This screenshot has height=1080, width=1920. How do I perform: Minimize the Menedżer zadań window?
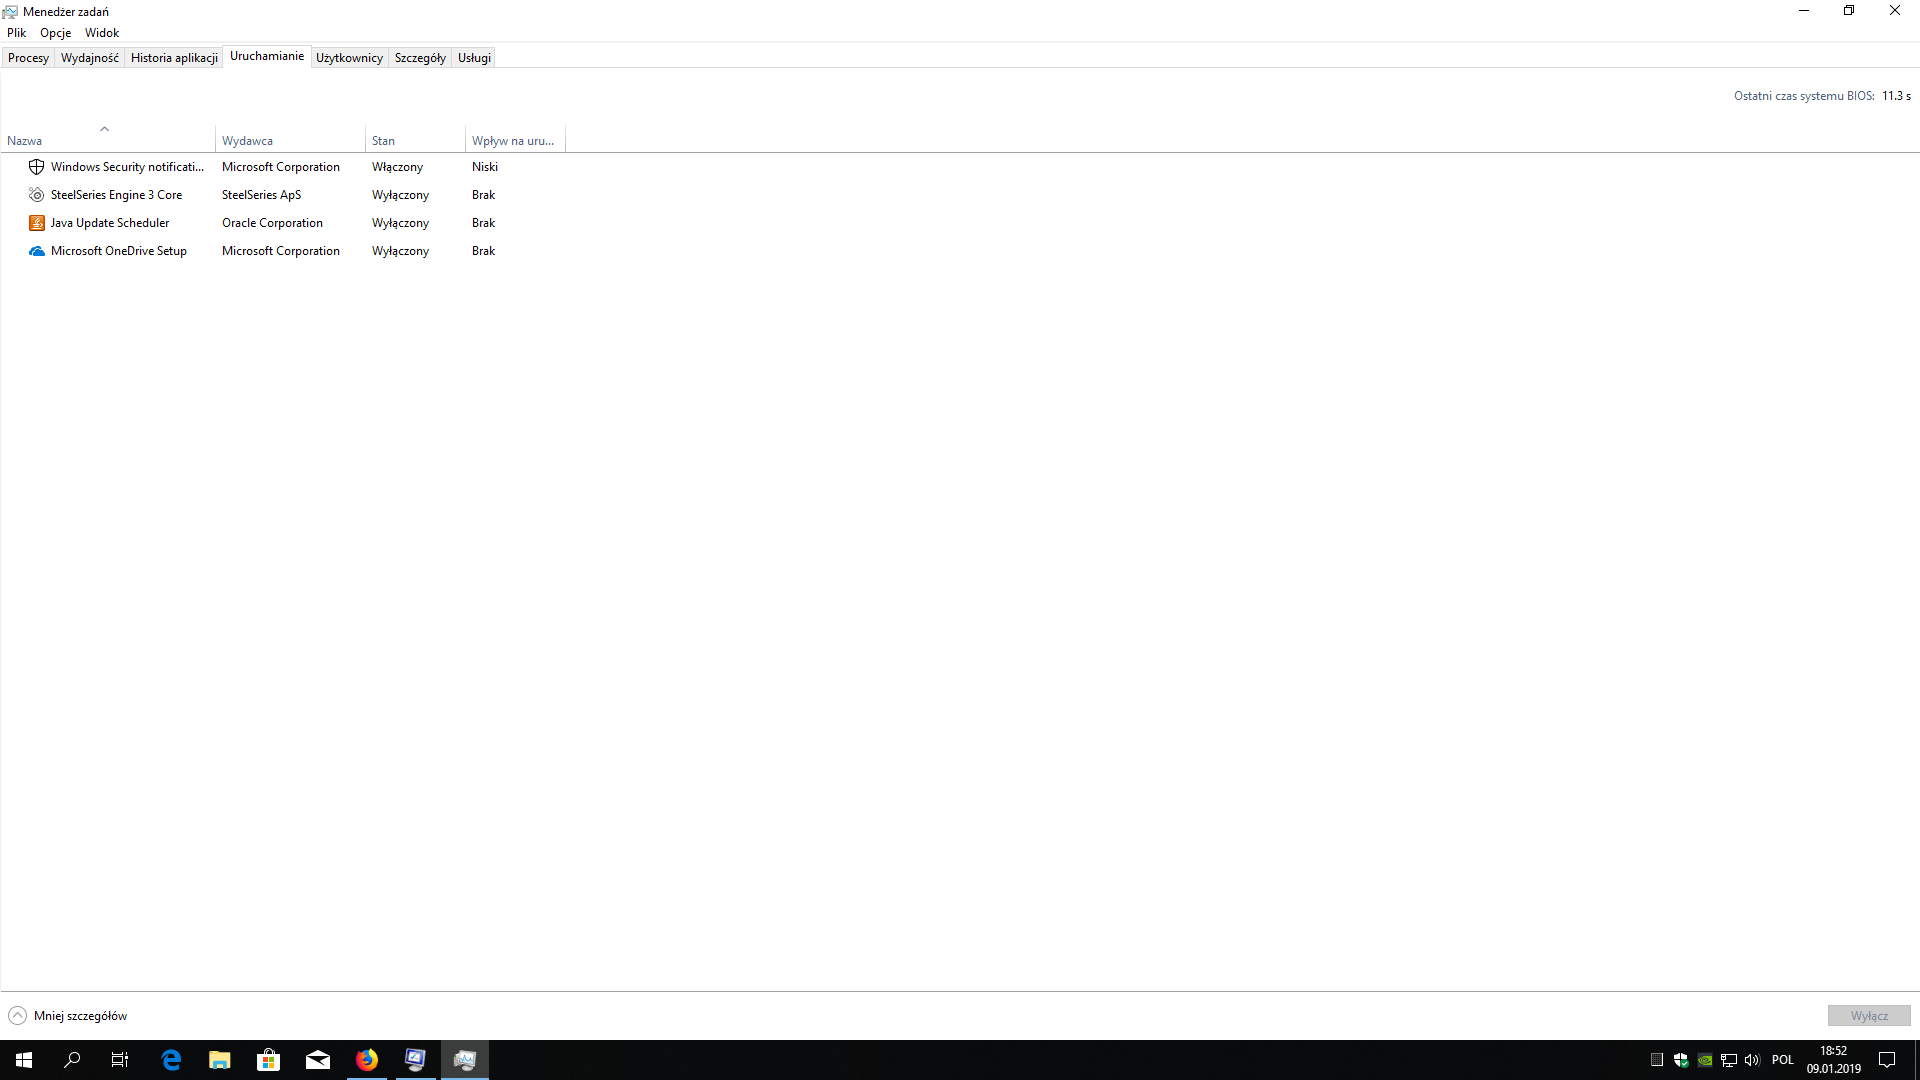(1804, 11)
